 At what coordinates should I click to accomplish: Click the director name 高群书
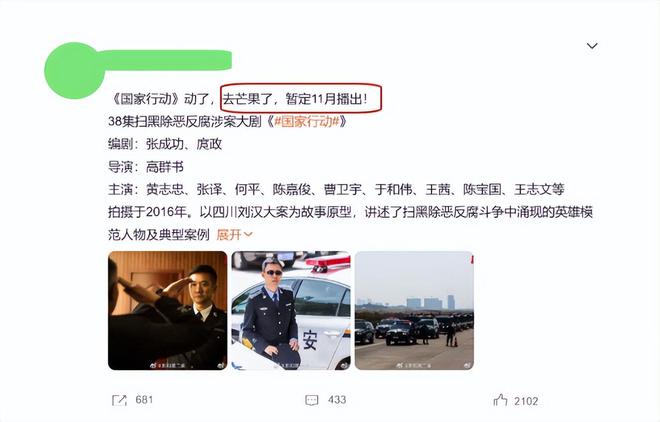coord(165,167)
